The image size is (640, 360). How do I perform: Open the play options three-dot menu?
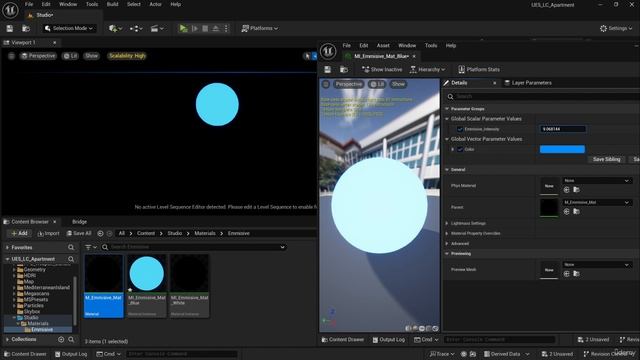(226, 28)
